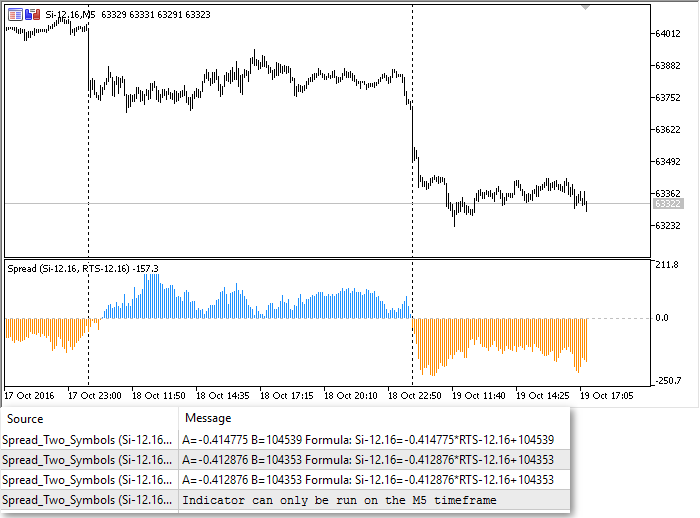Viewport: 700px width, 518px height.
Task: Click the time label 18 Oct 20:10
Action: [350, 396]
